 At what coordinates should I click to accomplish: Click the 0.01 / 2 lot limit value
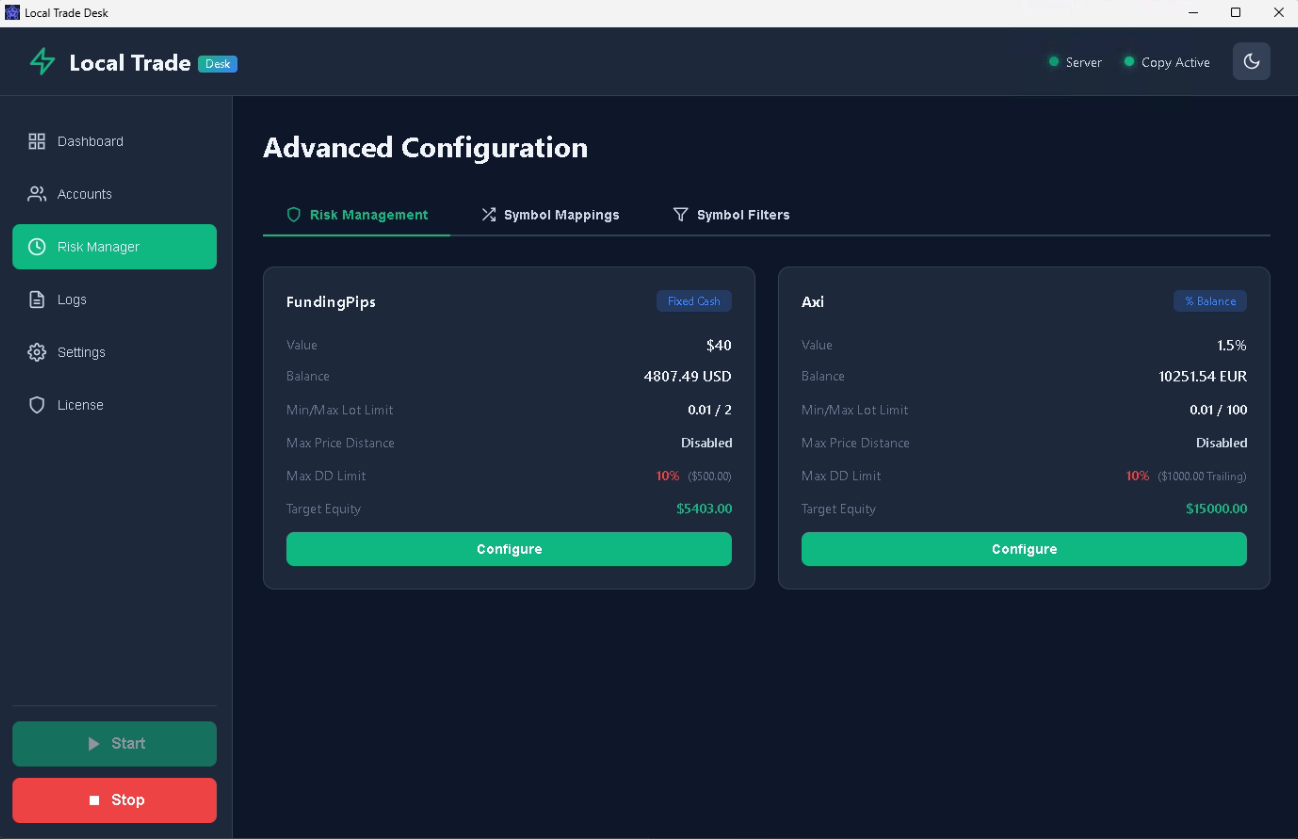710,410
